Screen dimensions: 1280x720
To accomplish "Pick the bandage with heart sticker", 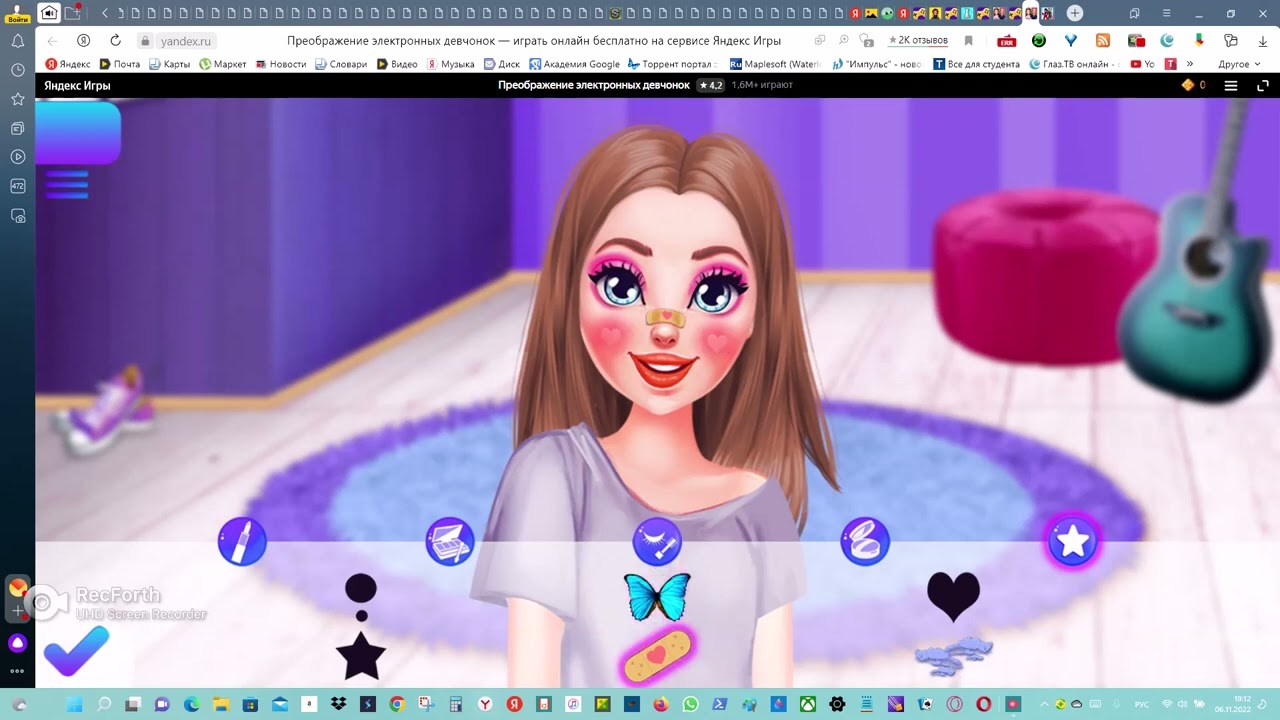I will point(657,656).
